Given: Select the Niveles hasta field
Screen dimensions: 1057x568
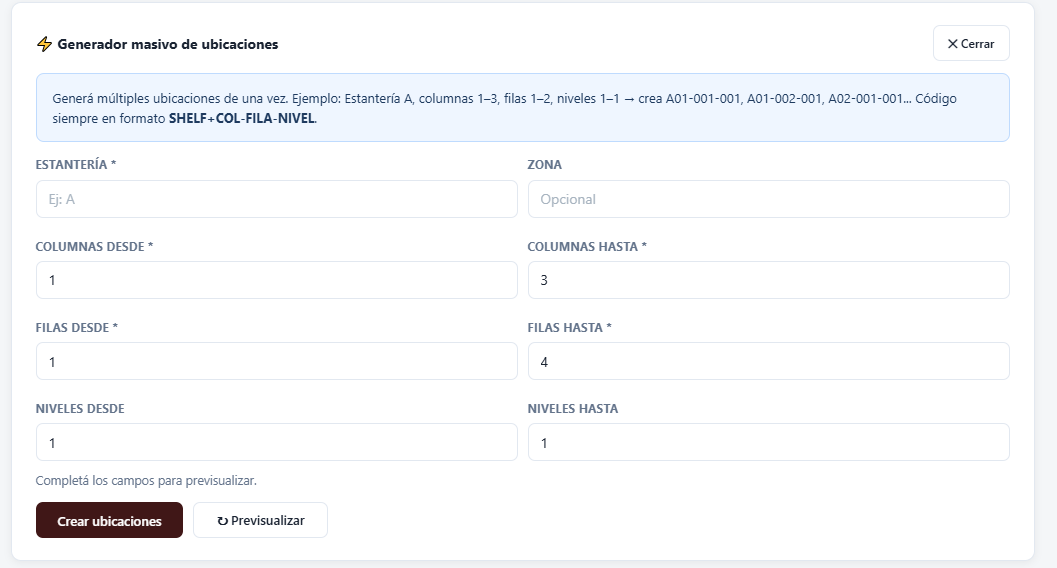Looking at the screenshot, I should 768,442.
